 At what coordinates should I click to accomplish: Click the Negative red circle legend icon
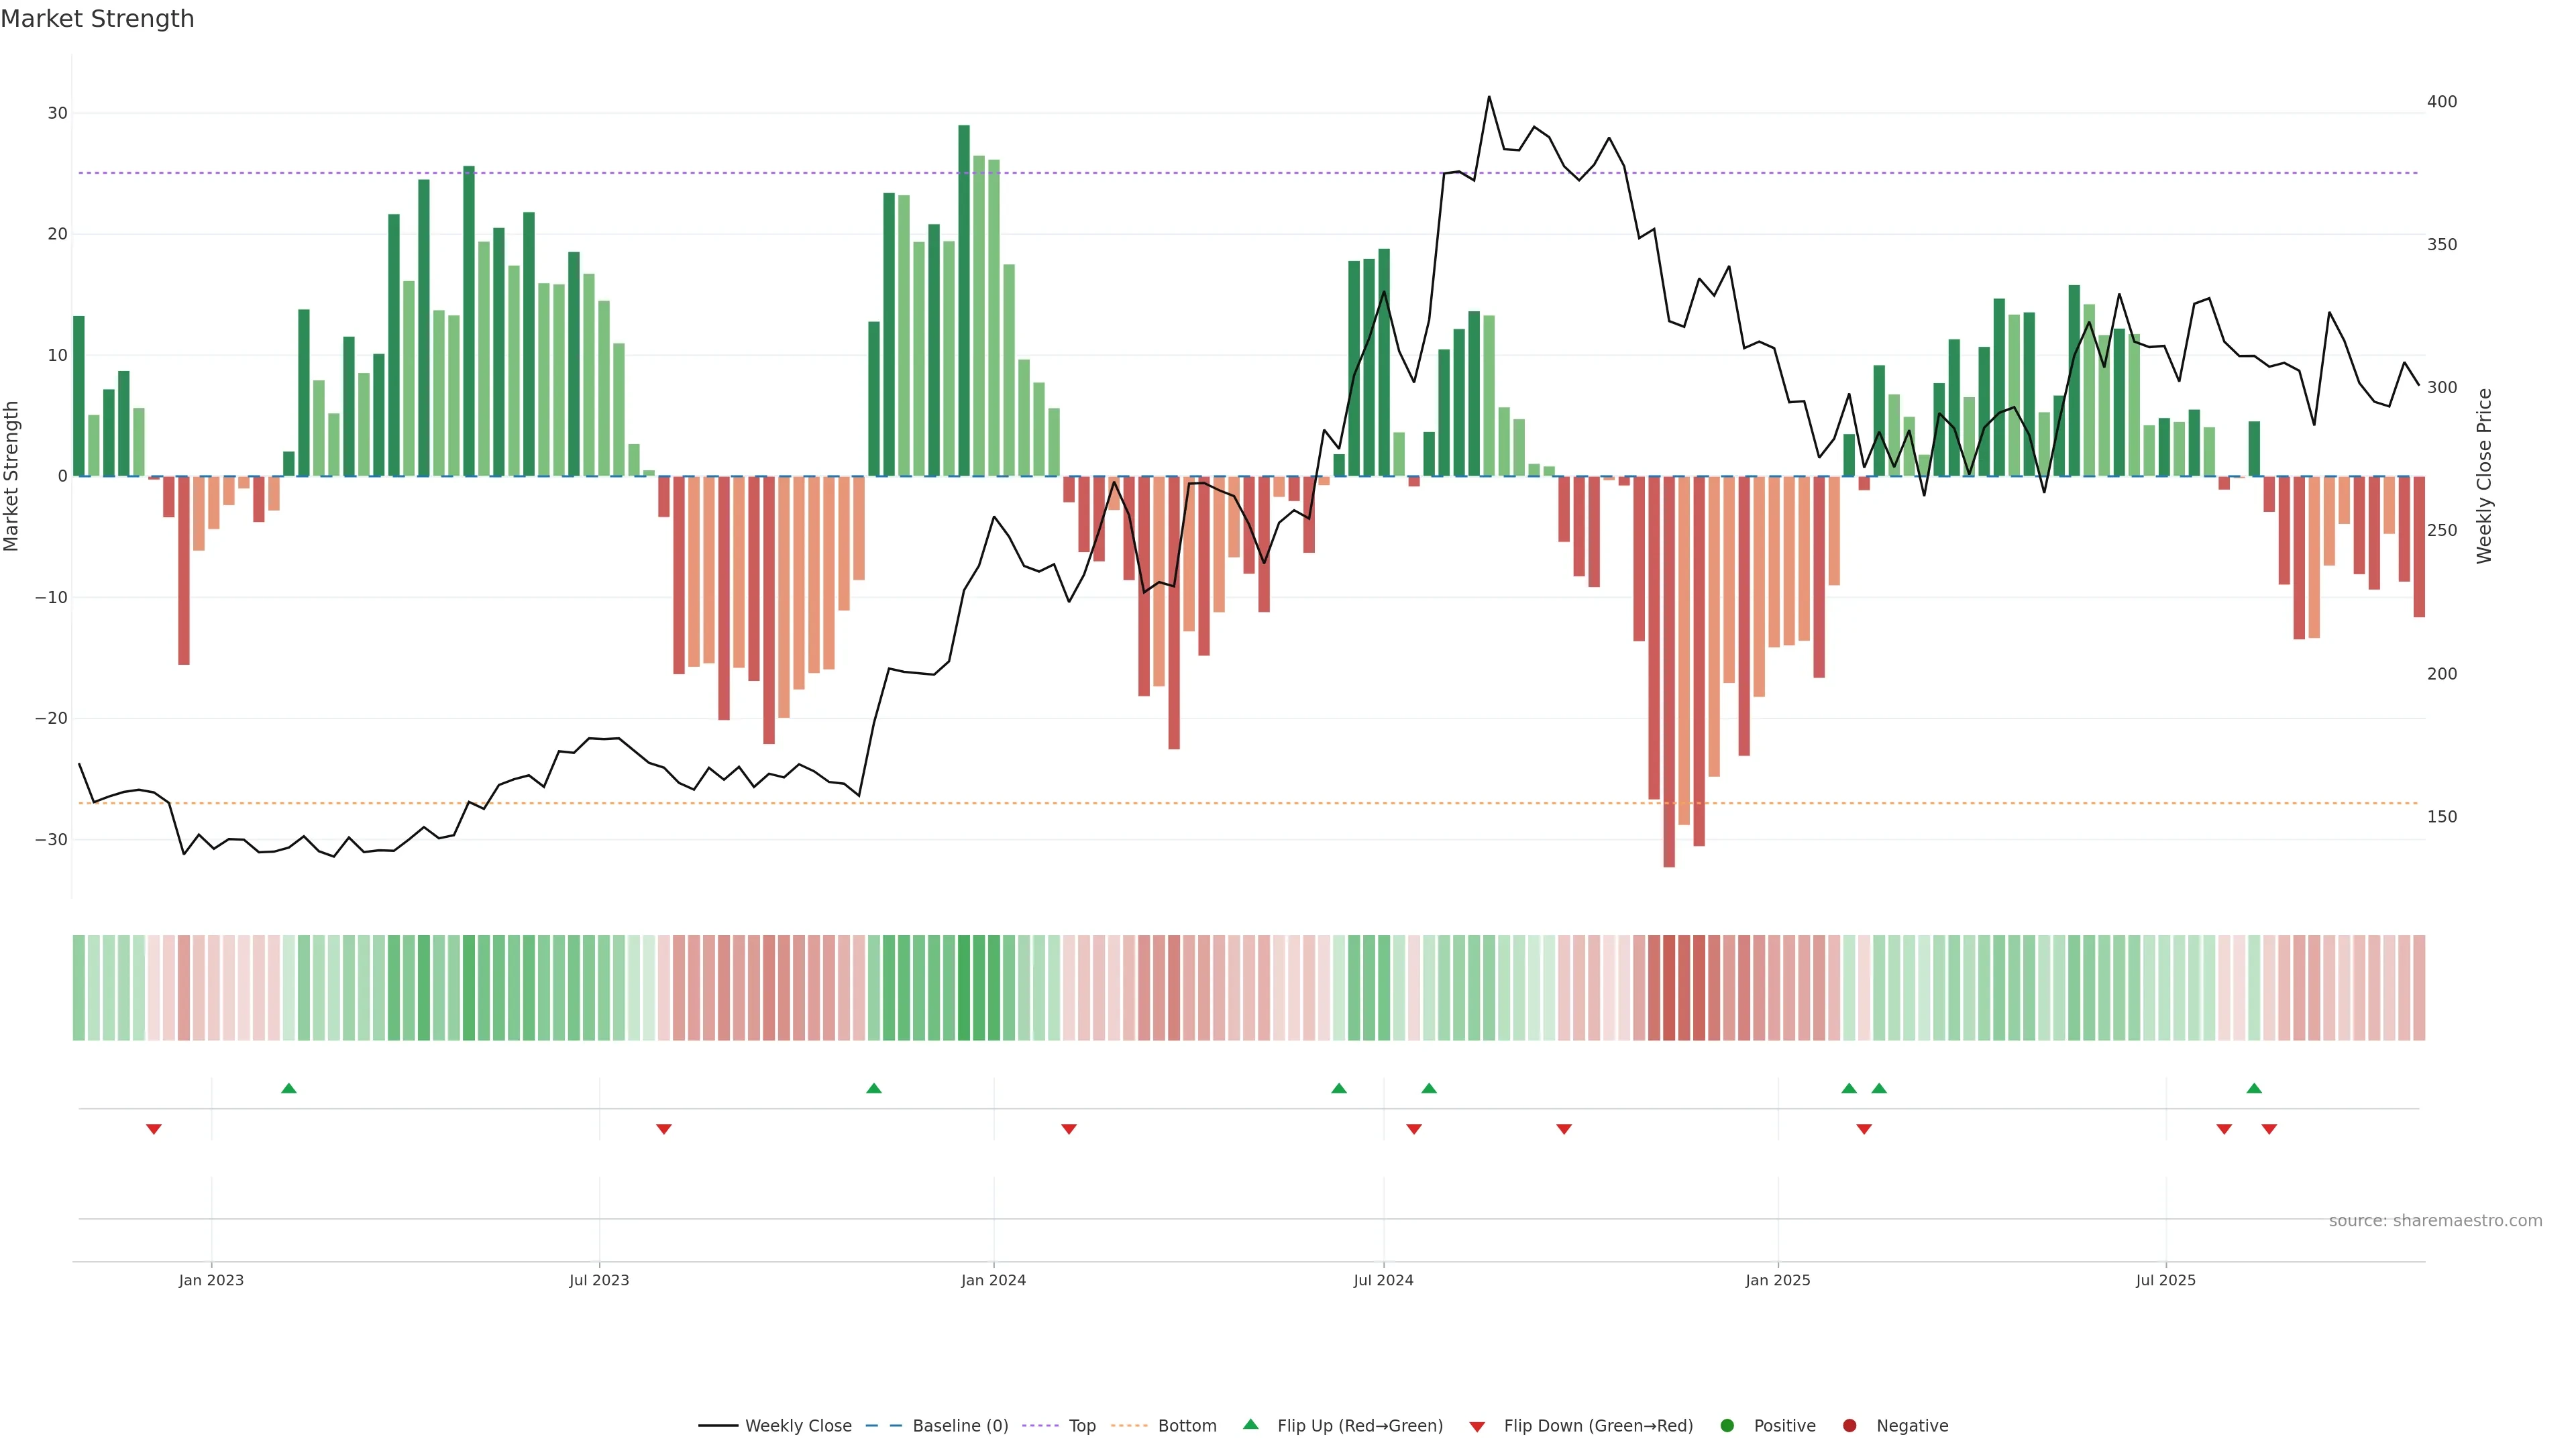[x=1849, y=1426]
